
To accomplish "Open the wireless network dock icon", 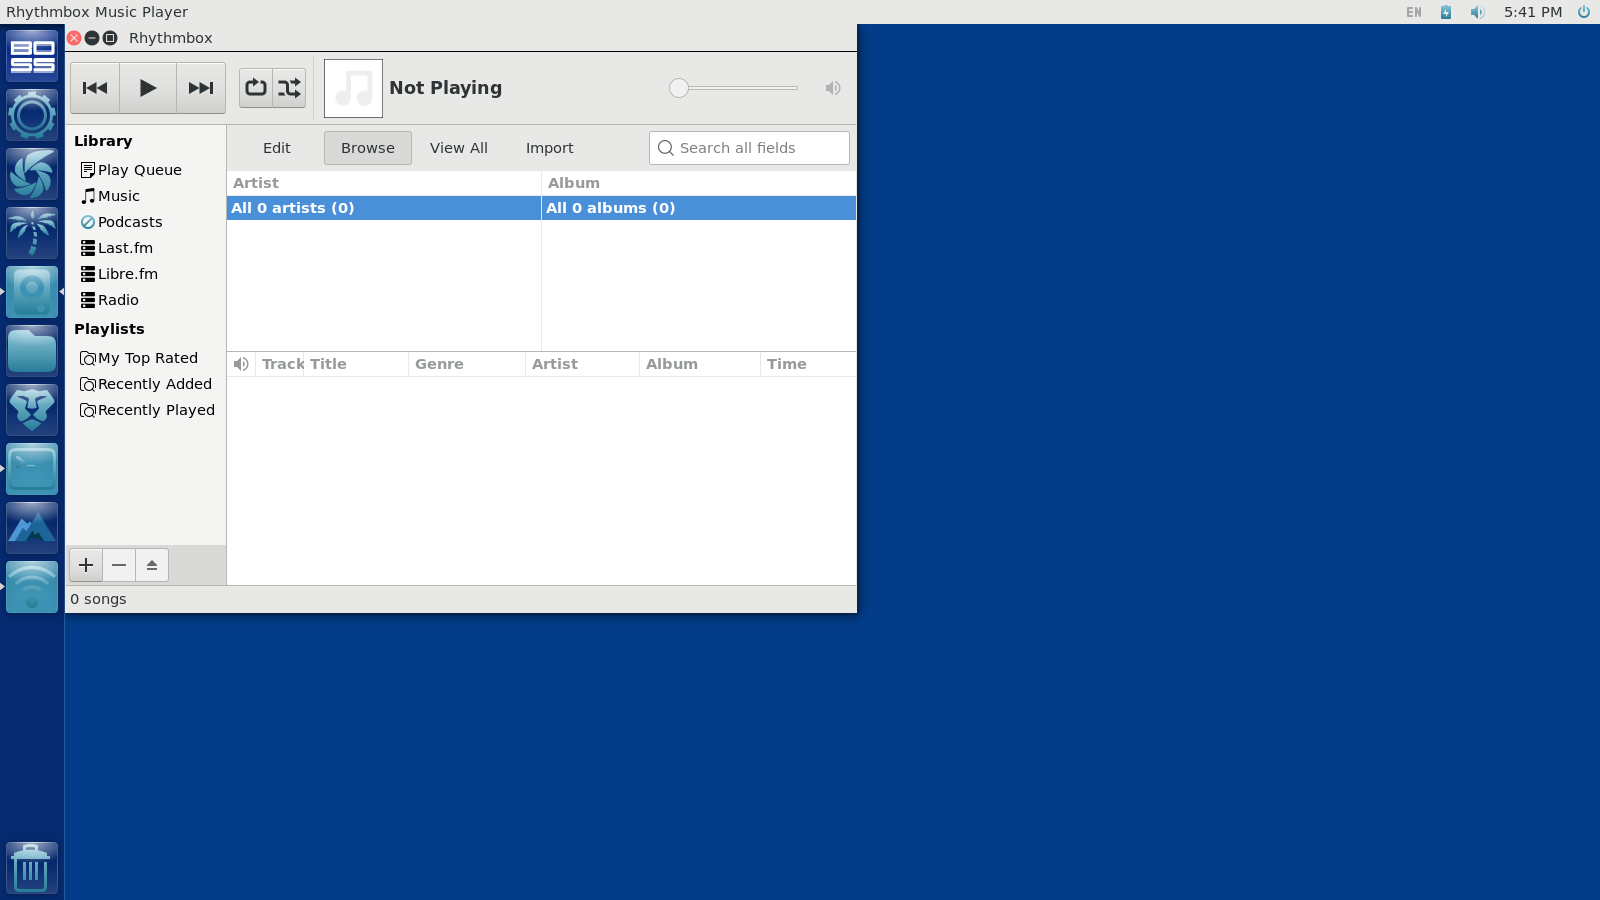I will point(32,587).
